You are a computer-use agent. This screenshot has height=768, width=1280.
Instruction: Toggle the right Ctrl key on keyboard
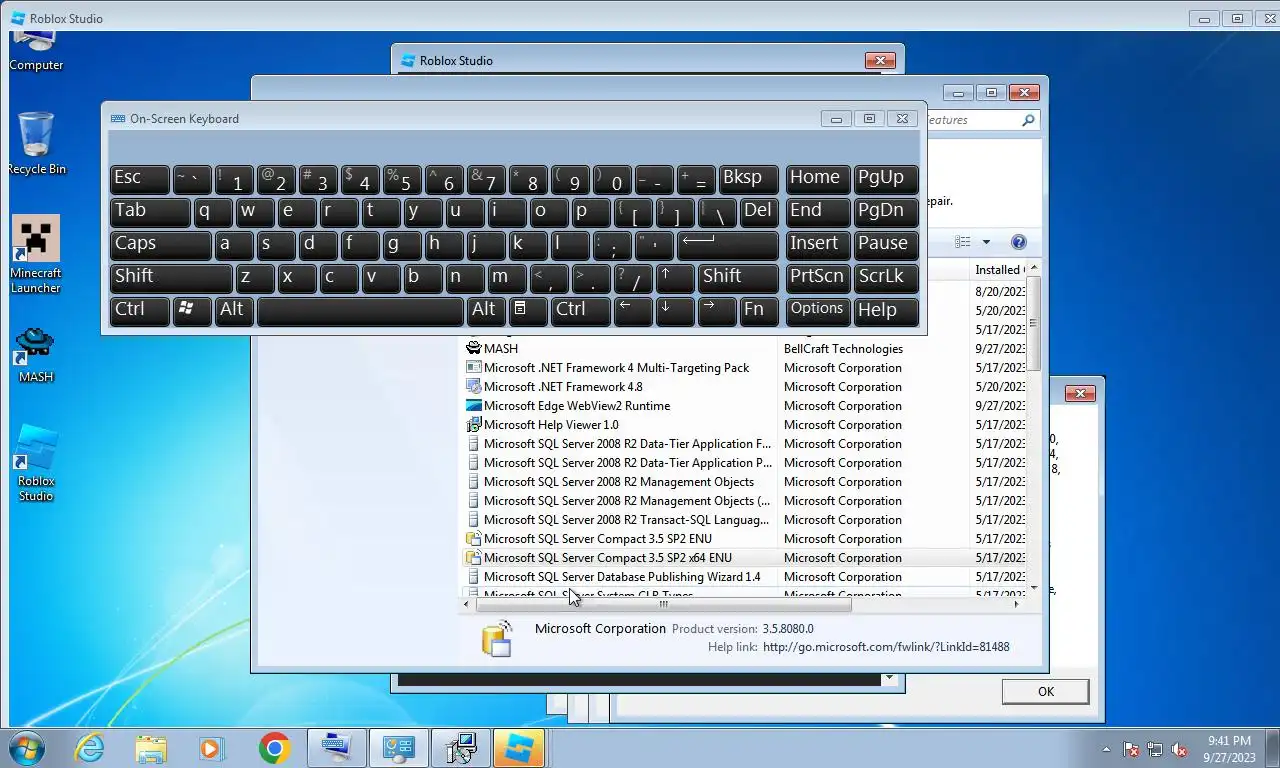pyautogui.click(x=580, y=311)
